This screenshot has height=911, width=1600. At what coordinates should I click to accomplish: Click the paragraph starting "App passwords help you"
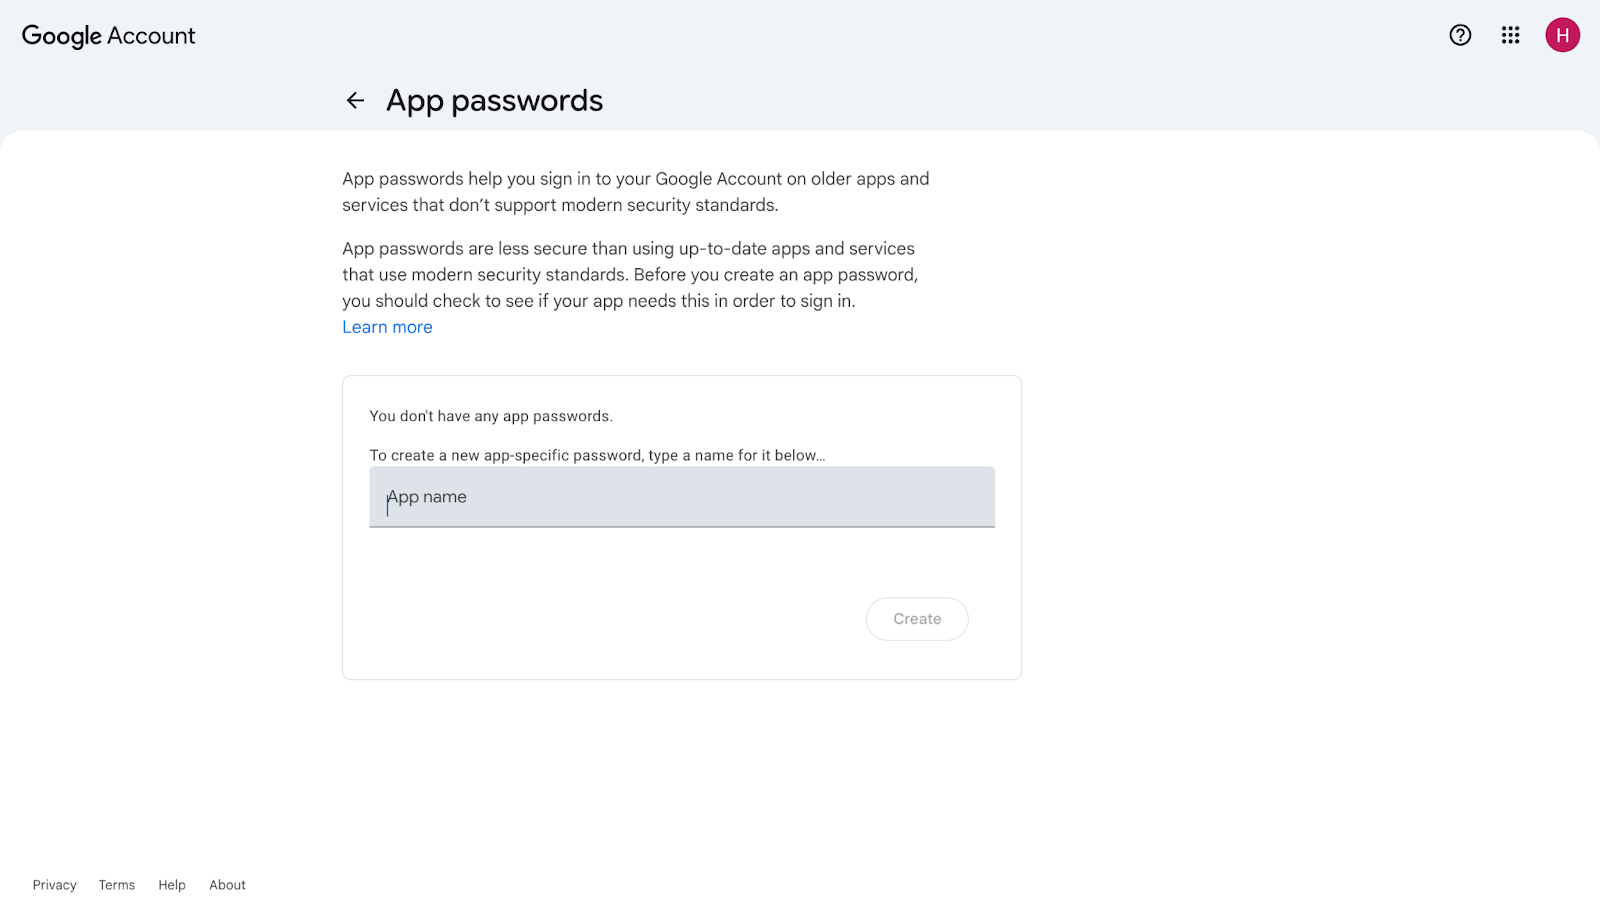635,180
